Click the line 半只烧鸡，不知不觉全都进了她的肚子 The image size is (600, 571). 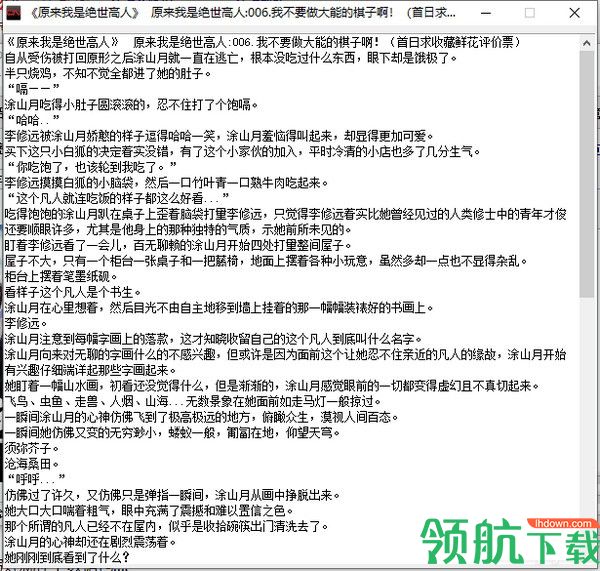click(x=108, y=73)
